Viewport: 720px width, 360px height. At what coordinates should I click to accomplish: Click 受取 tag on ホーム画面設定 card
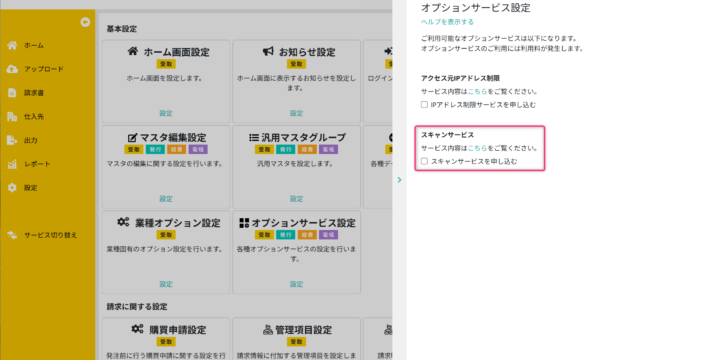pyautogui.click(x=166, y=64)
